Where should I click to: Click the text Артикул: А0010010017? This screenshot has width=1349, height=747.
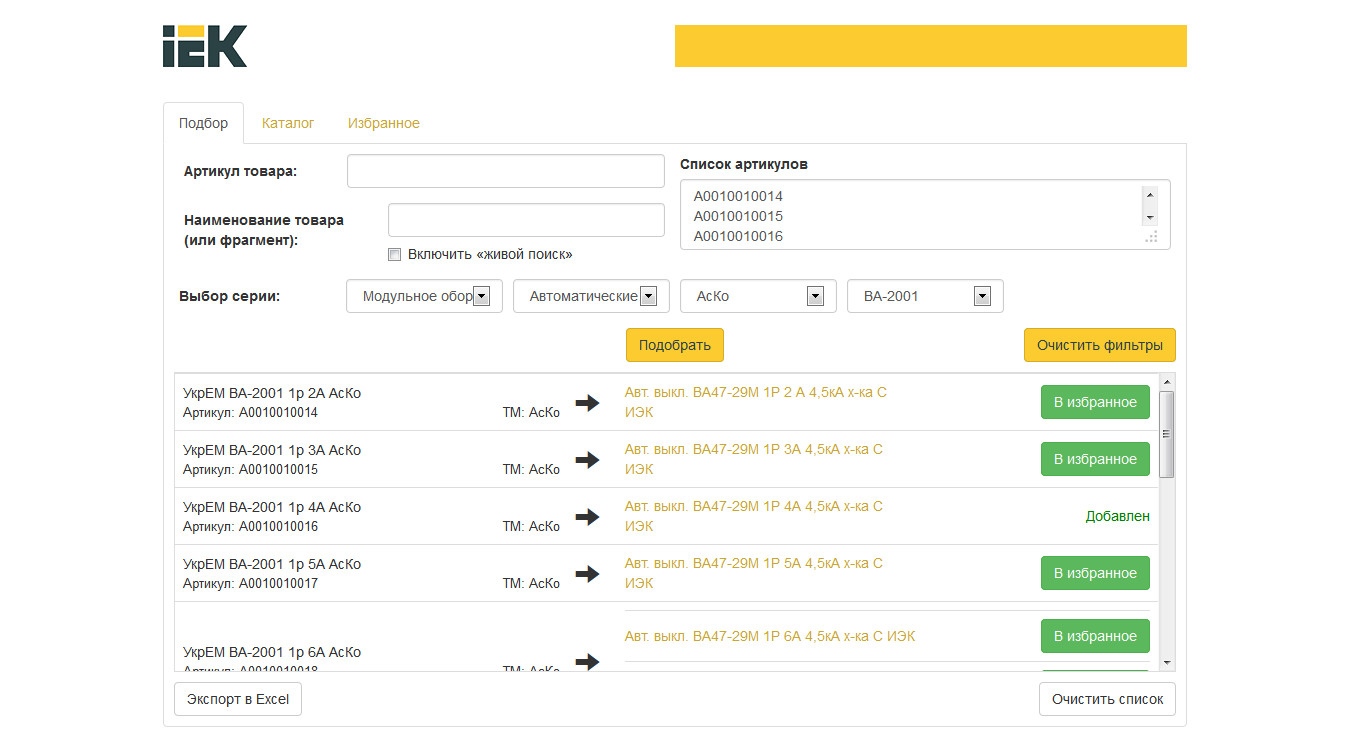[251, 583]
